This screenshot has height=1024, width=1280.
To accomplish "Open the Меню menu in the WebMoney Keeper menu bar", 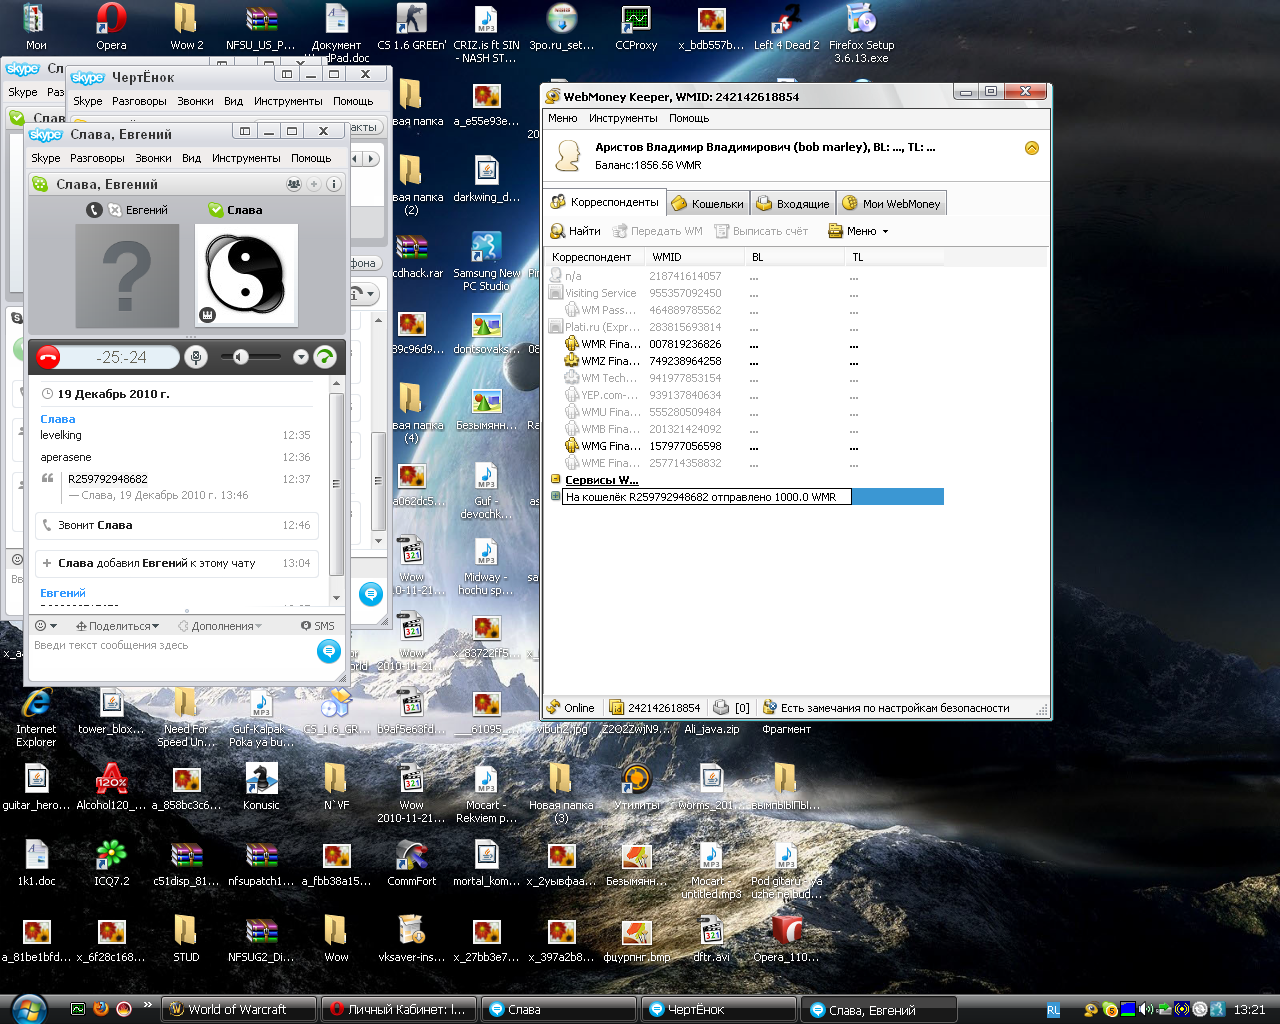I will tap(563, 118).
